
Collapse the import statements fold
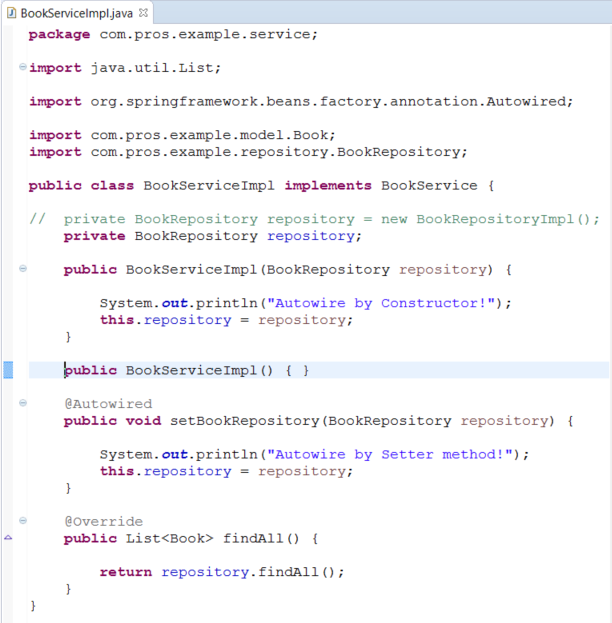tap(23, 67)
